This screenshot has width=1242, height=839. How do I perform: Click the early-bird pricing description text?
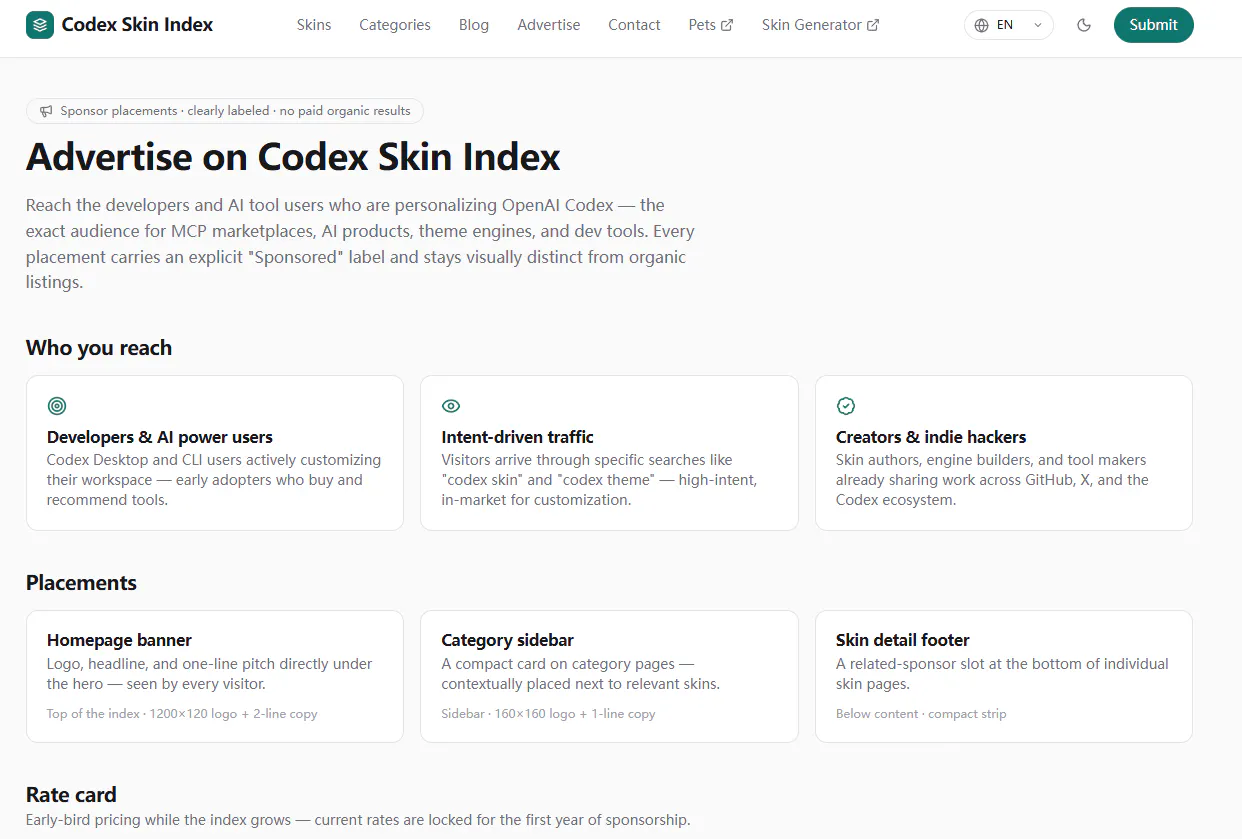358,820
